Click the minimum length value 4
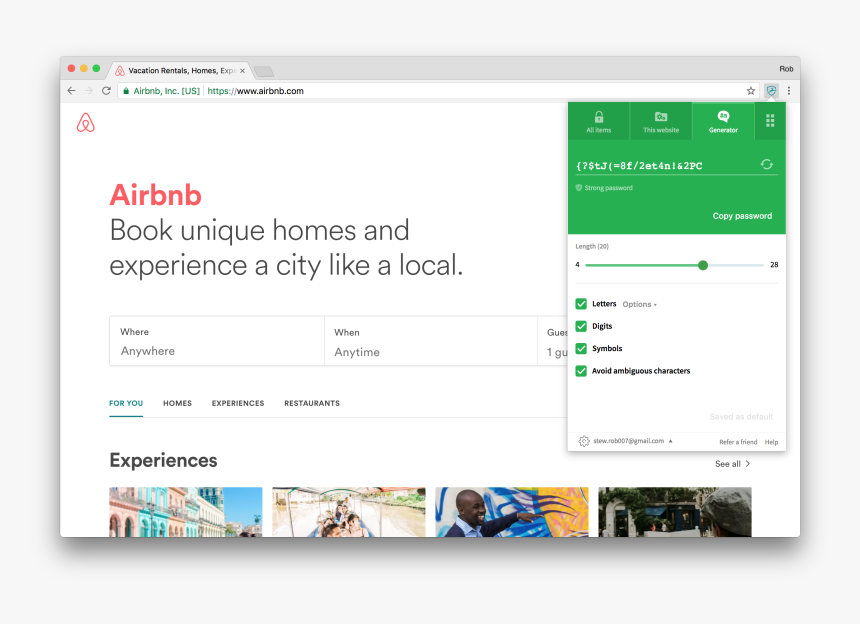The width and height of the screenshot is (860, 624). [577, 265]
